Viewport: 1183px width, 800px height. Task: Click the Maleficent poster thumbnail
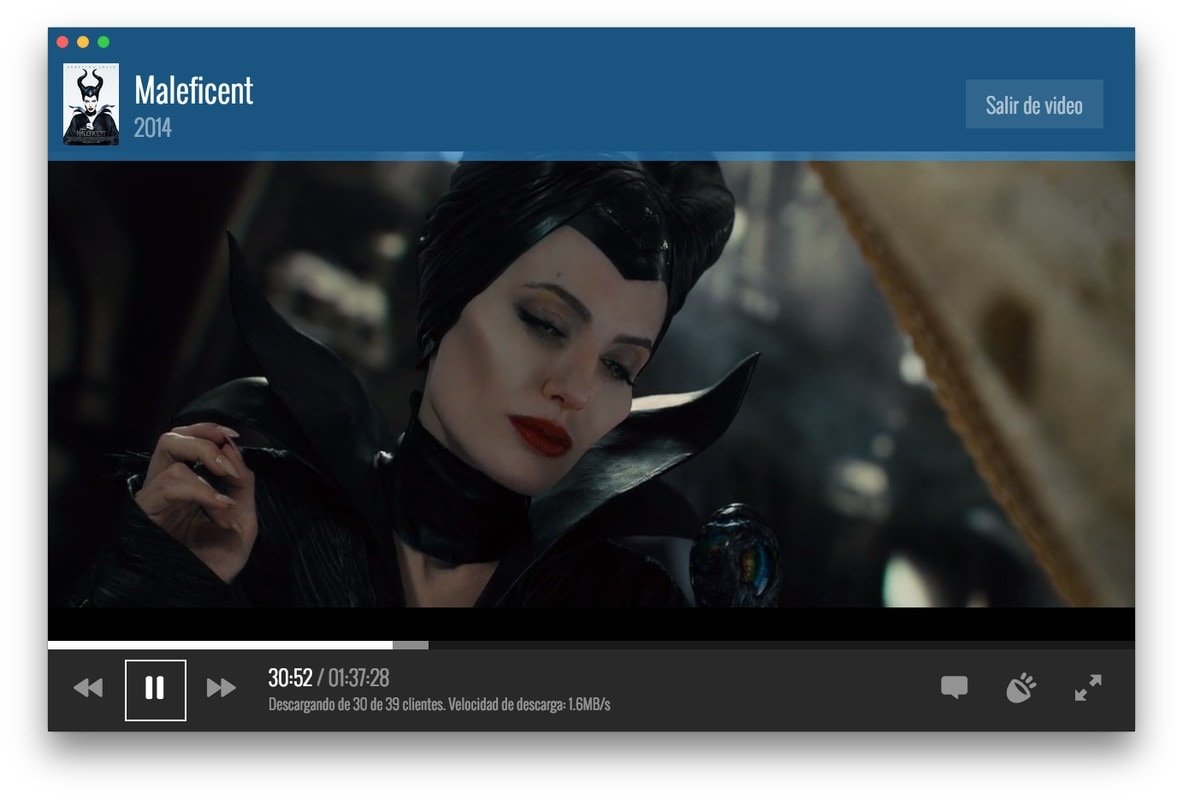coord(91,104)
